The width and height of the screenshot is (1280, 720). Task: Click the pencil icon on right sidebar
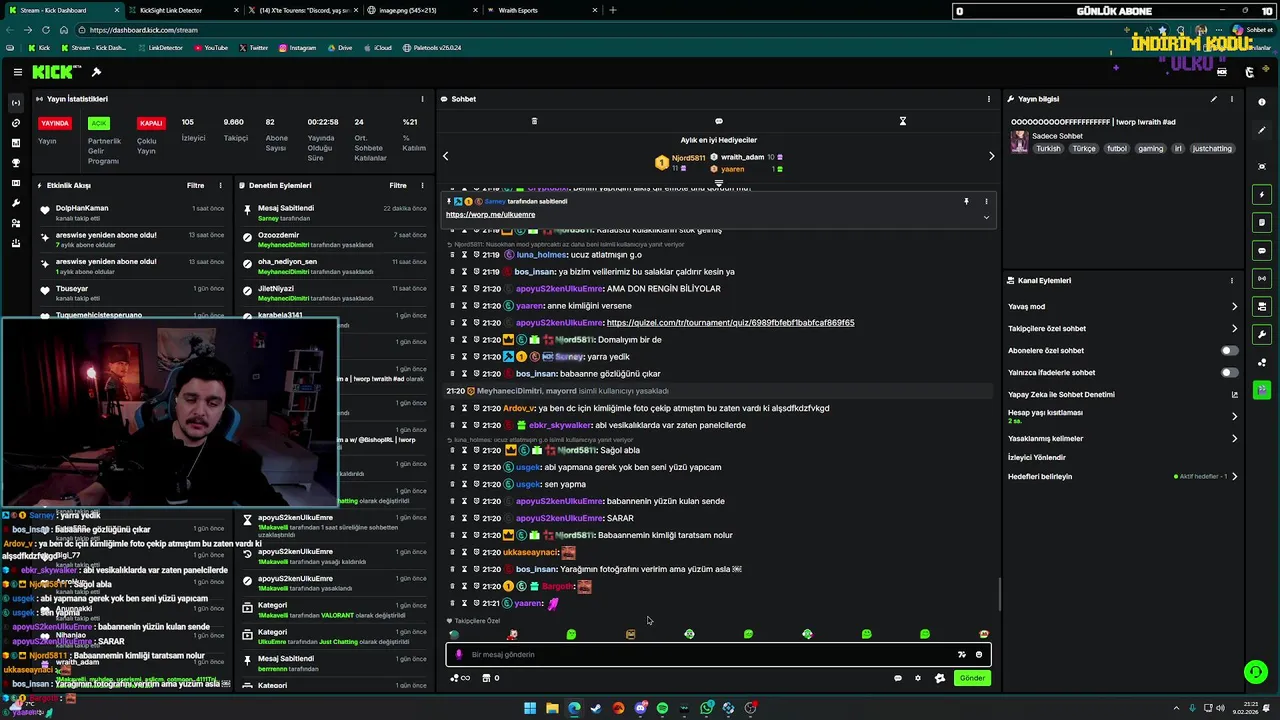pyautogui.click(x=1262, y=130)
